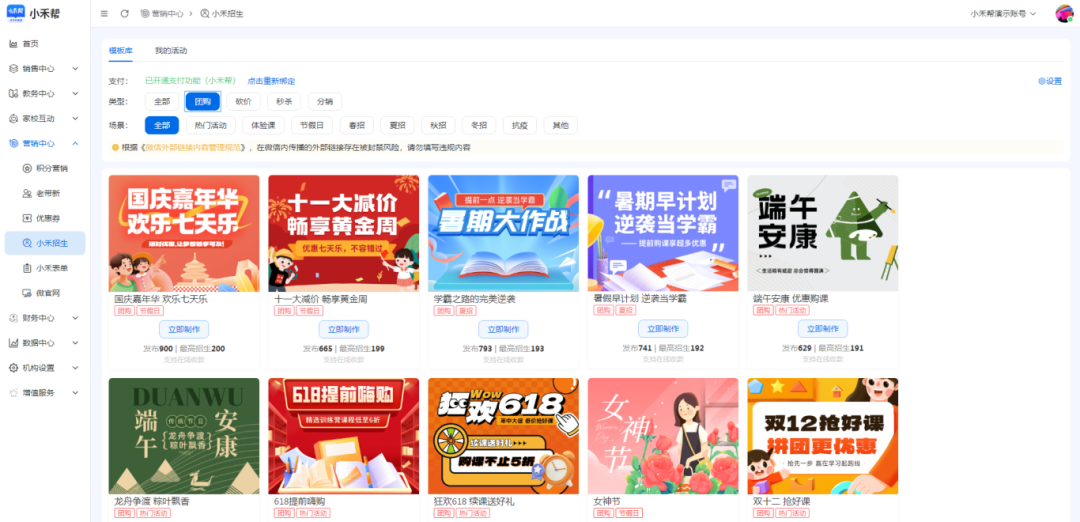Expand 财务中心 chevron
This screenshot has width=1080, height=522.
point(75,318)
